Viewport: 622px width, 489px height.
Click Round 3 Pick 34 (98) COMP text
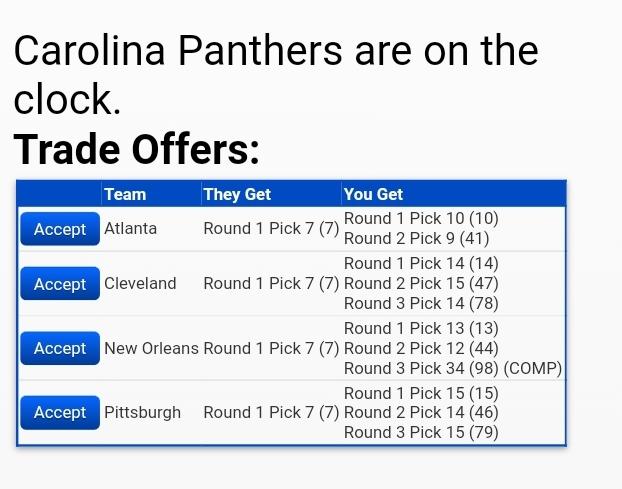[453, 368]
